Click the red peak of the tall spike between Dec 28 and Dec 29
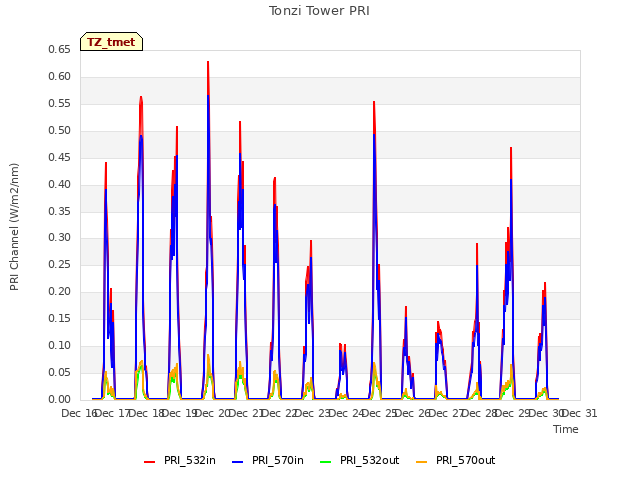This screenshot has height=480, width=640. pyautogui.click(x=511, y=148)
